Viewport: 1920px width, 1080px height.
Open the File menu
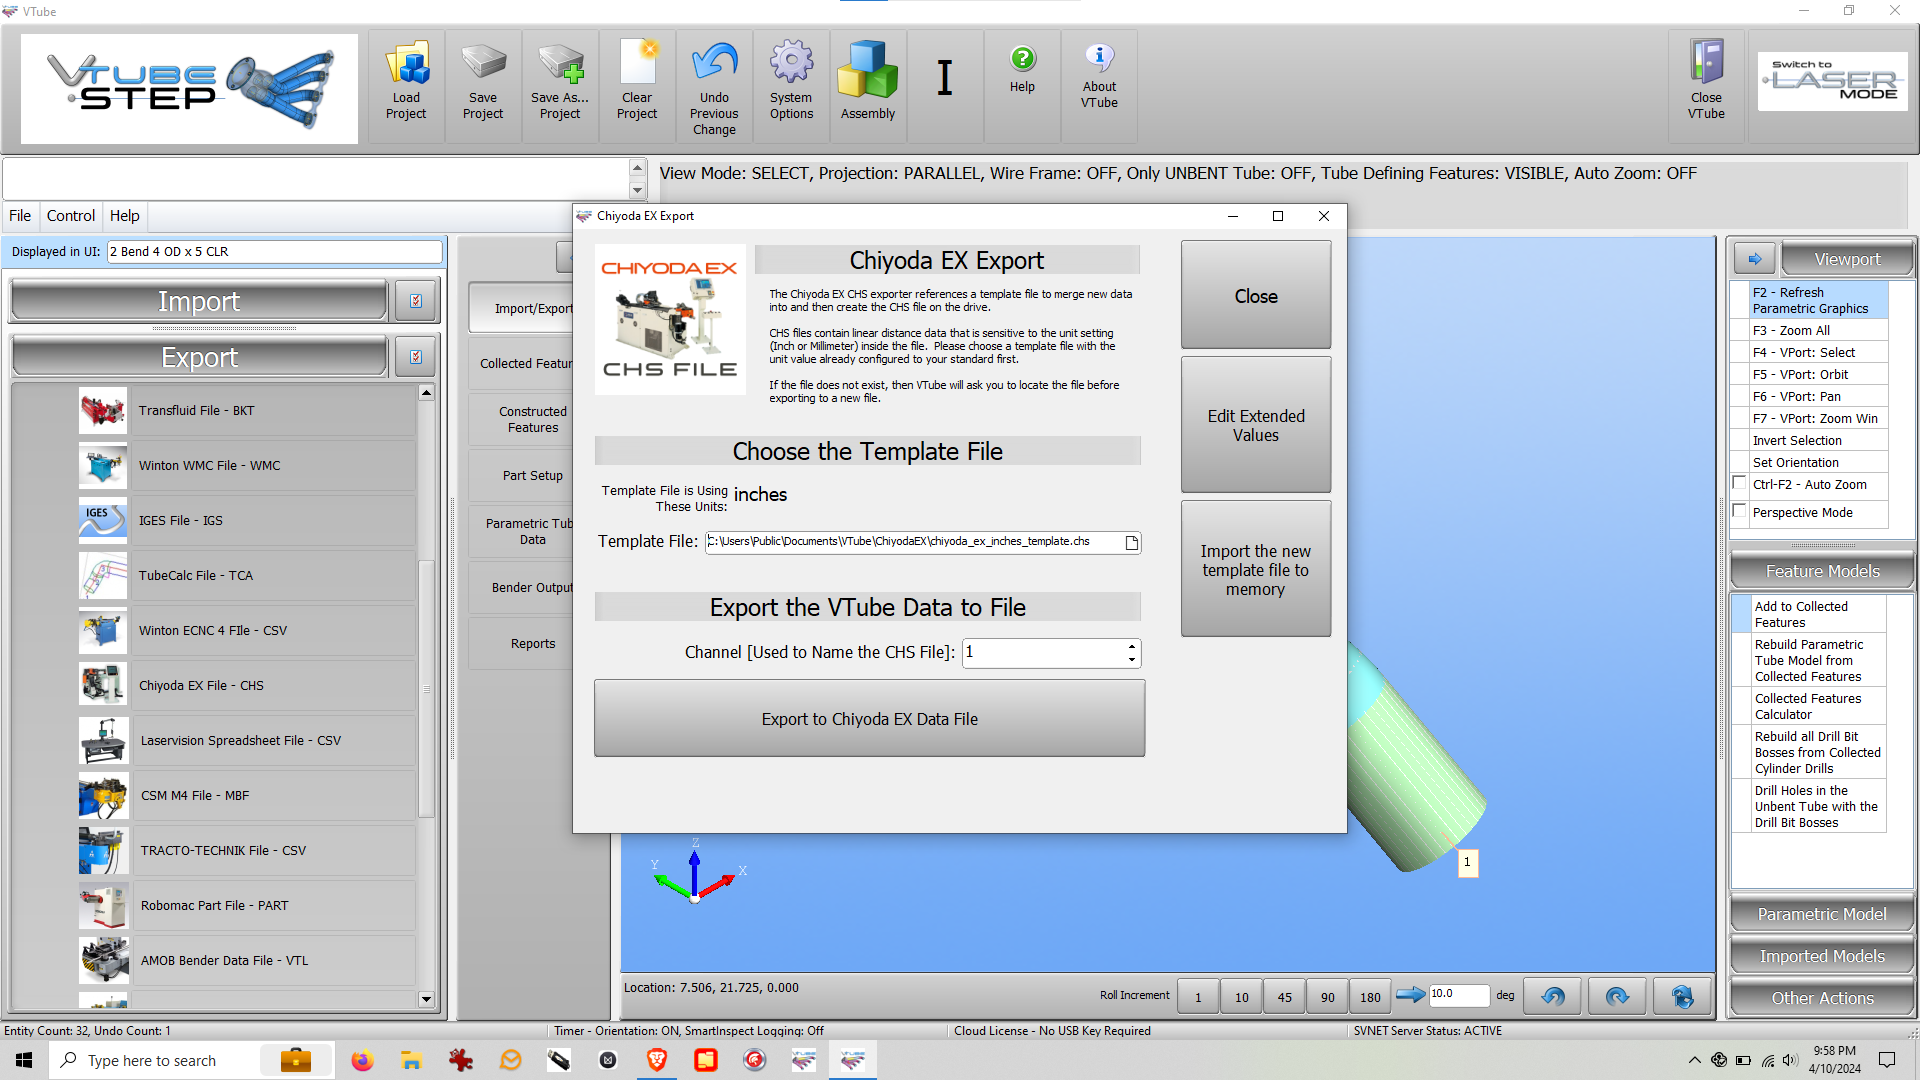pyautogui.click(x=20, y=216)
